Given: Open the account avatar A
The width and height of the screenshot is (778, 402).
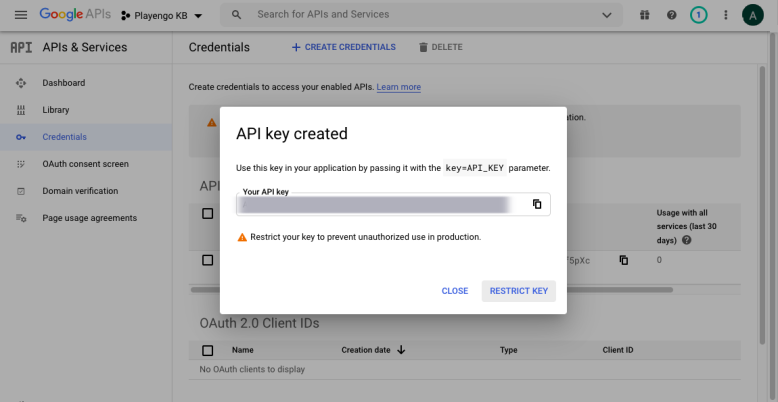Looking at the screenshot, I should coord(753,15).
